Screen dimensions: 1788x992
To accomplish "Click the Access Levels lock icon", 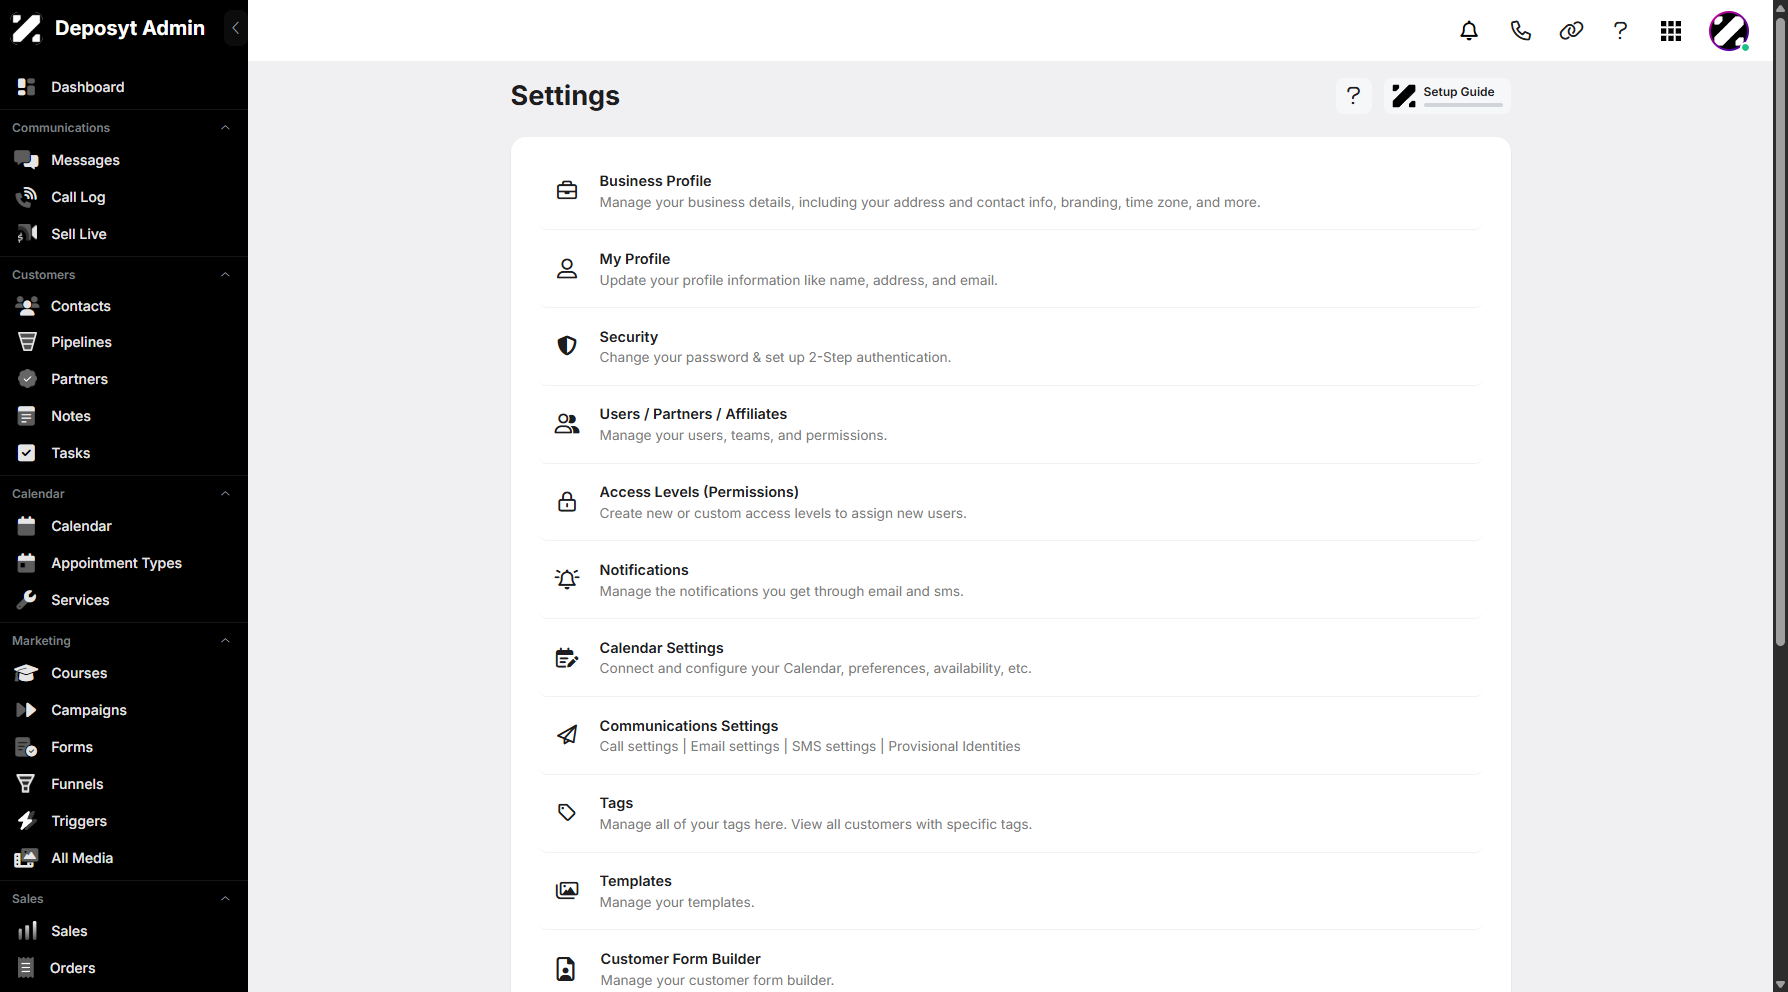I will pyautogui.click(x=567, y=501).
